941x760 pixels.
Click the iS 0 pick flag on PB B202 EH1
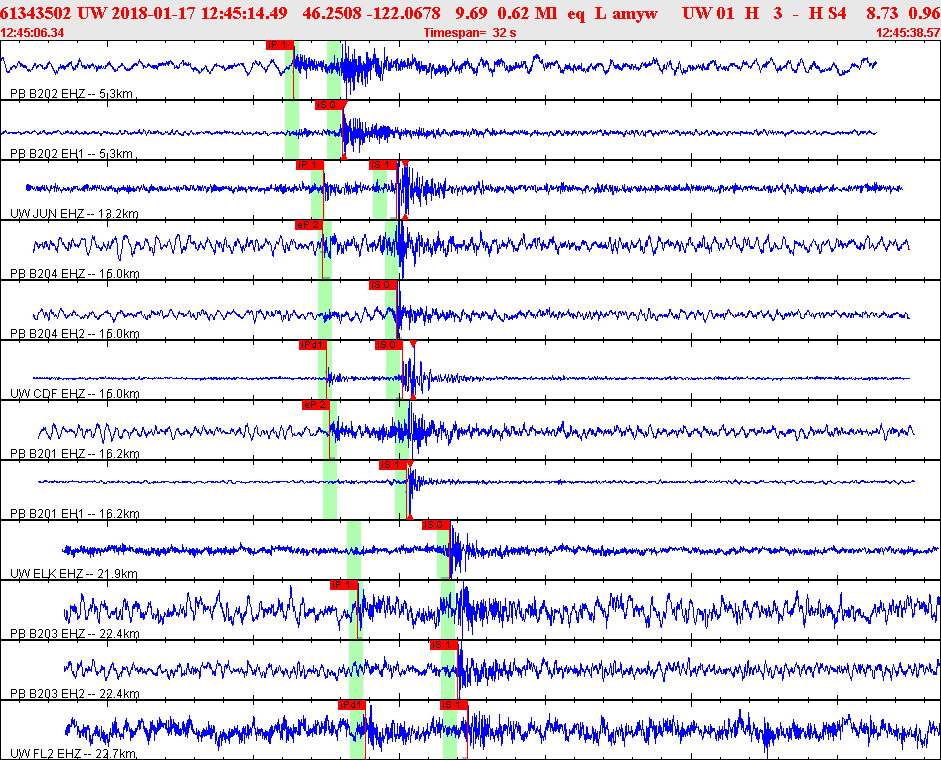click(x=329, y=105)
